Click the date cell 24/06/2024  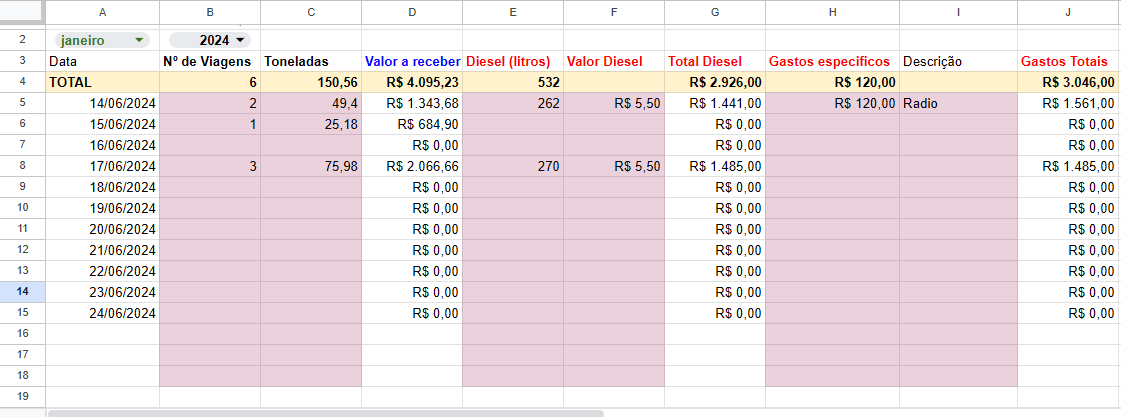pyautogui.click(x=103, y=313)
